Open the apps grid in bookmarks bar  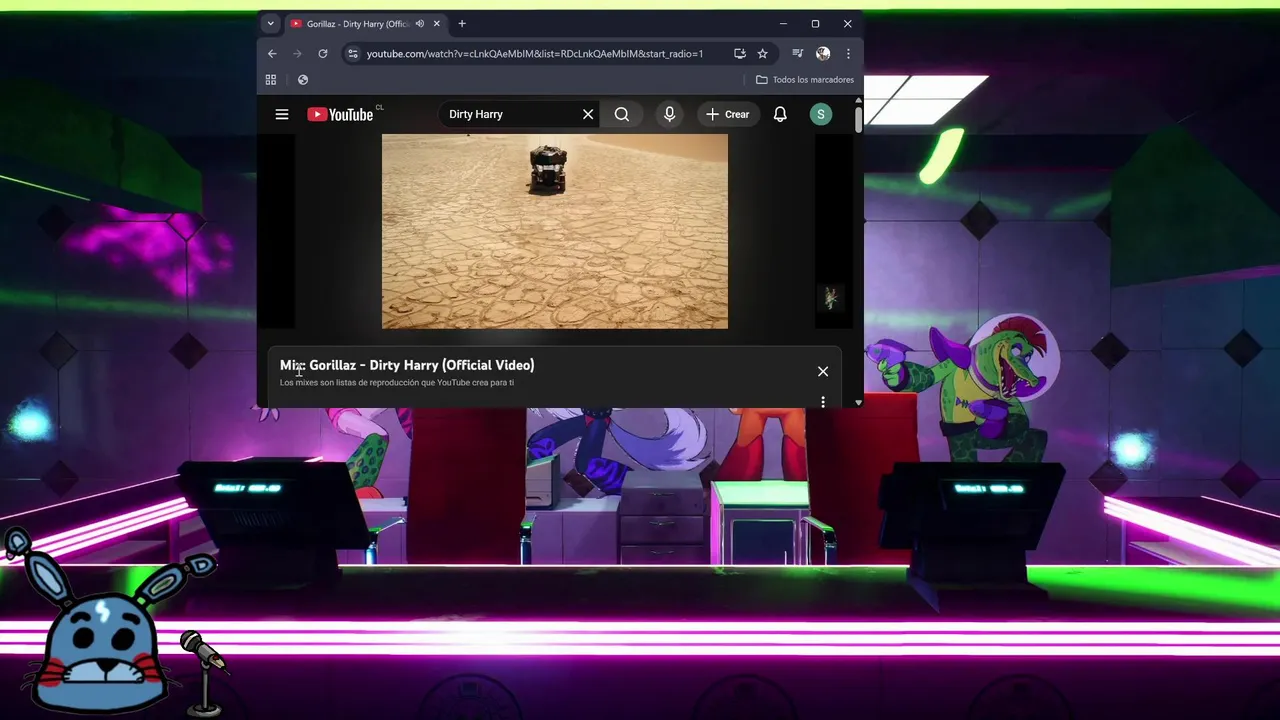coord(271,79)
